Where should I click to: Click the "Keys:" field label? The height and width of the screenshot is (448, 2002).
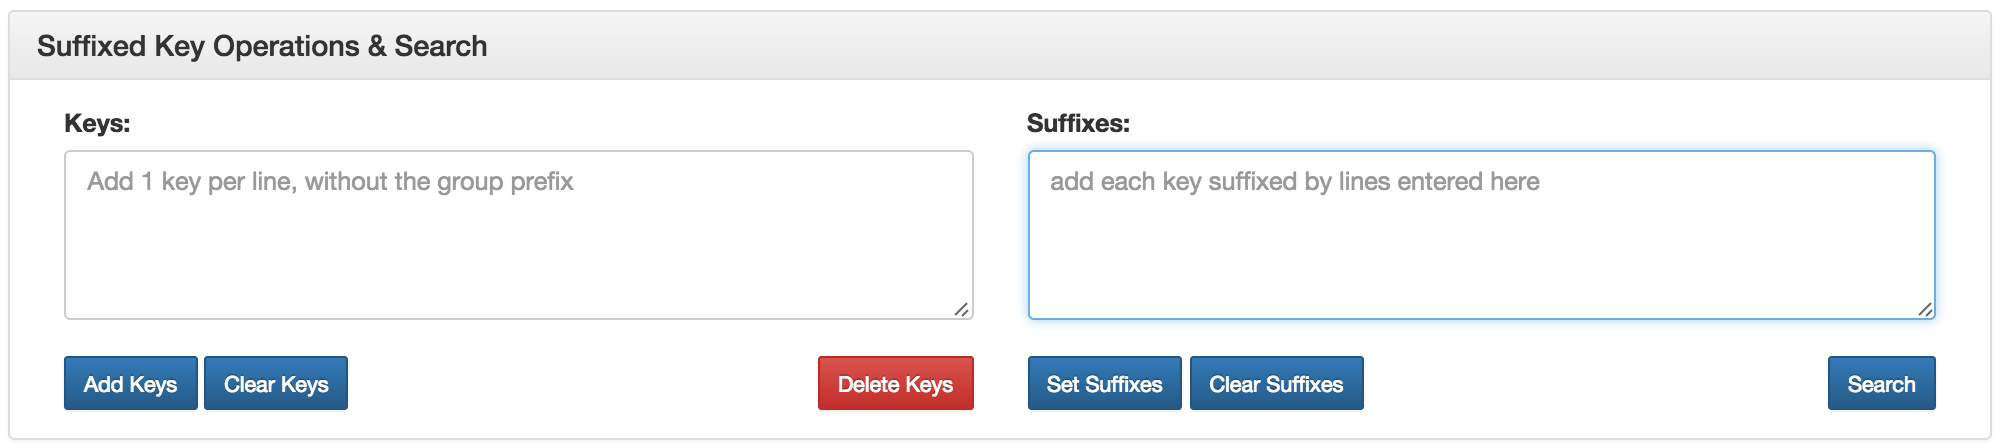(97, 123)
